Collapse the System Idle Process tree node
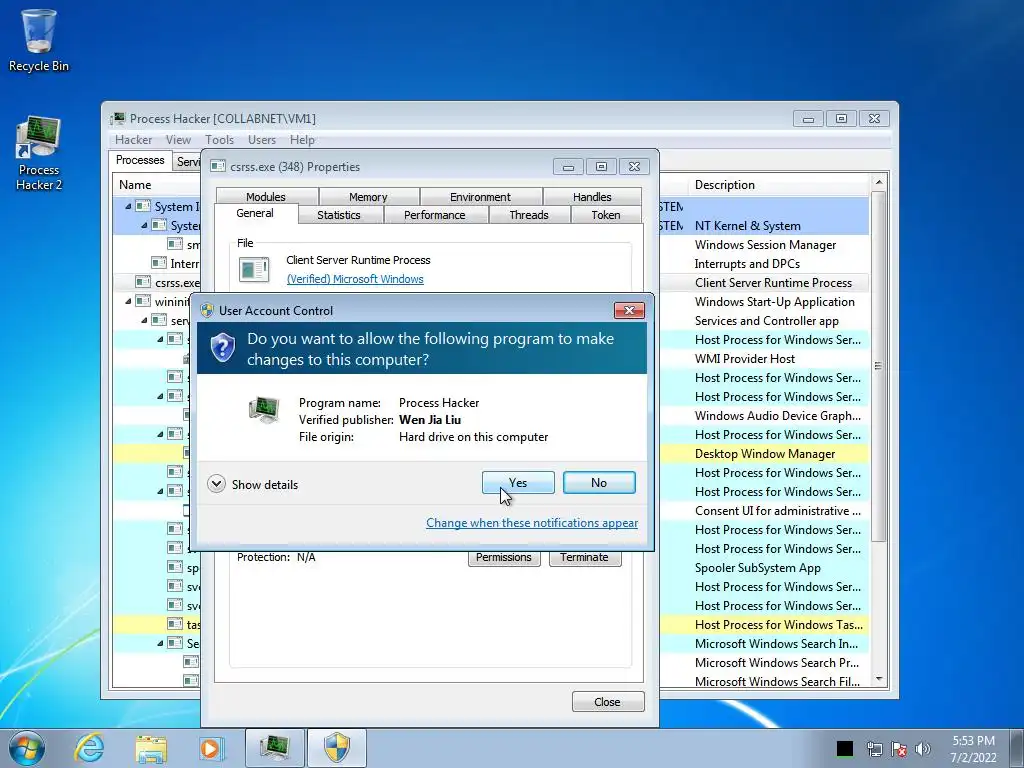 [128, 206]
